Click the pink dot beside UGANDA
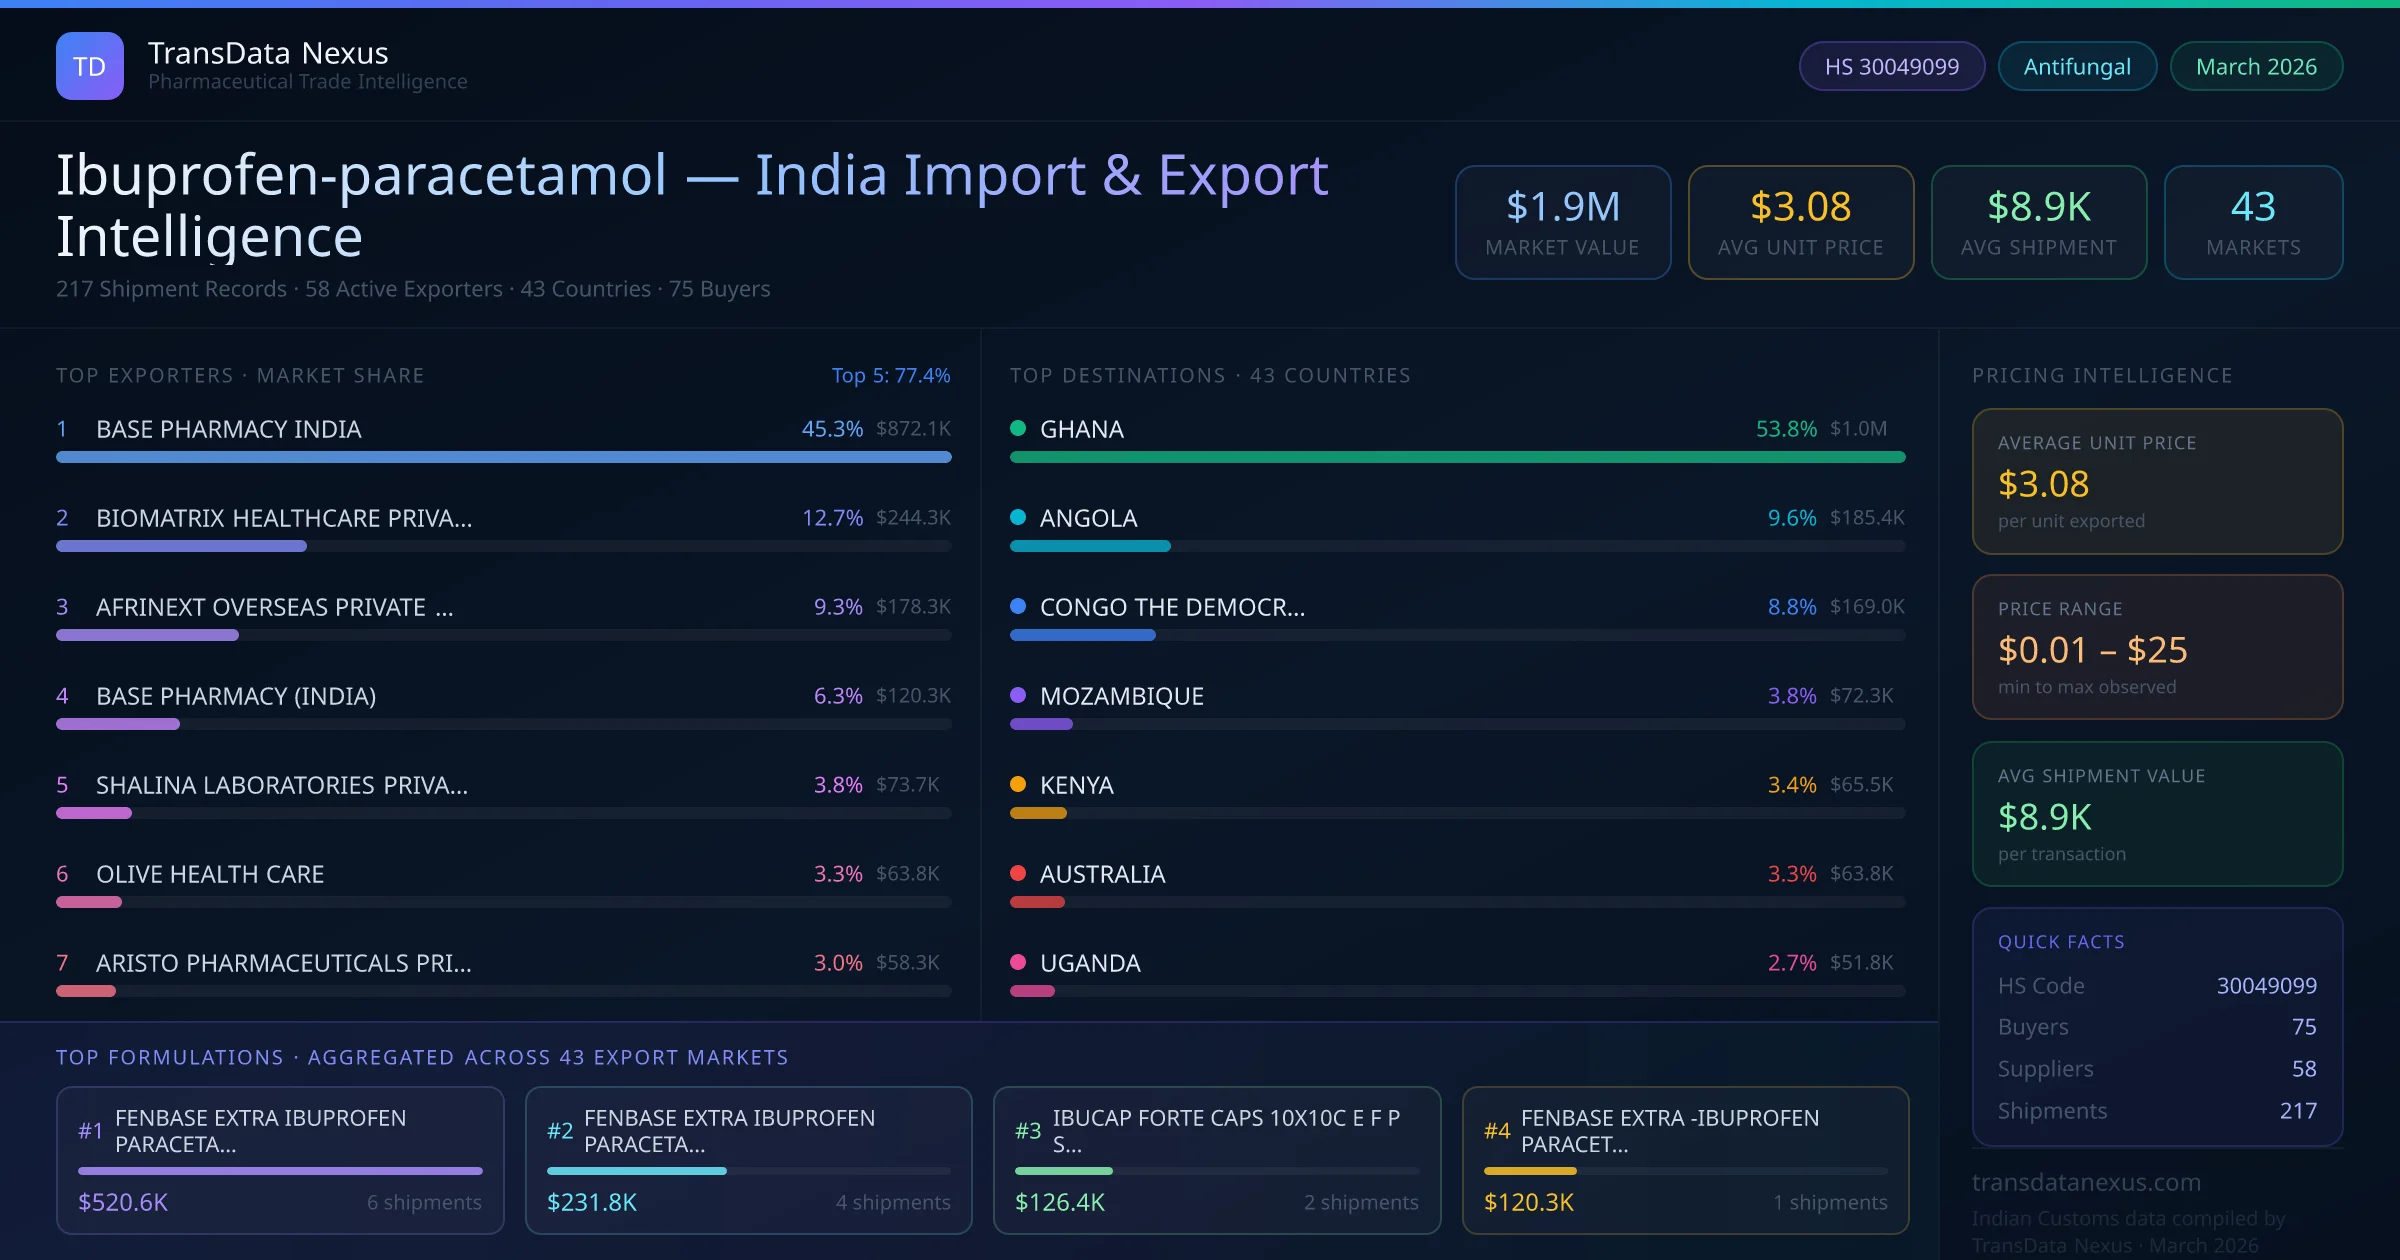Image resolution: width=2400 pixels, height=1260 pixels. click(x=1018, y=962)
